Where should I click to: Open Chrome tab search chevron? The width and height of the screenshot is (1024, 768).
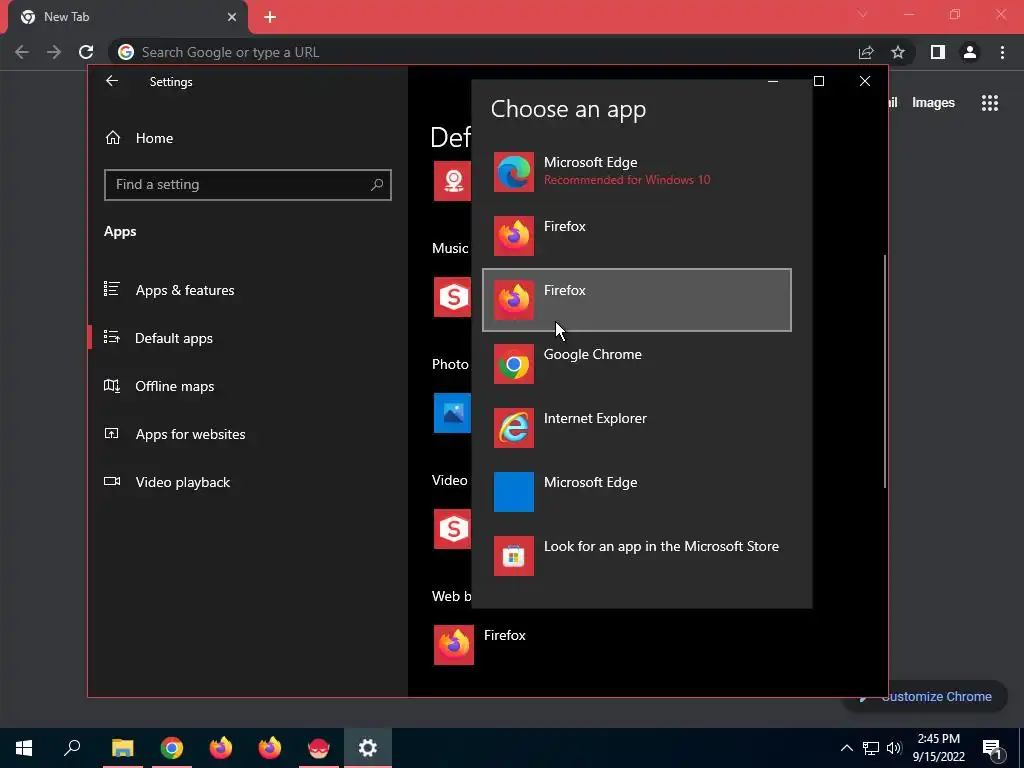(863, 14)
